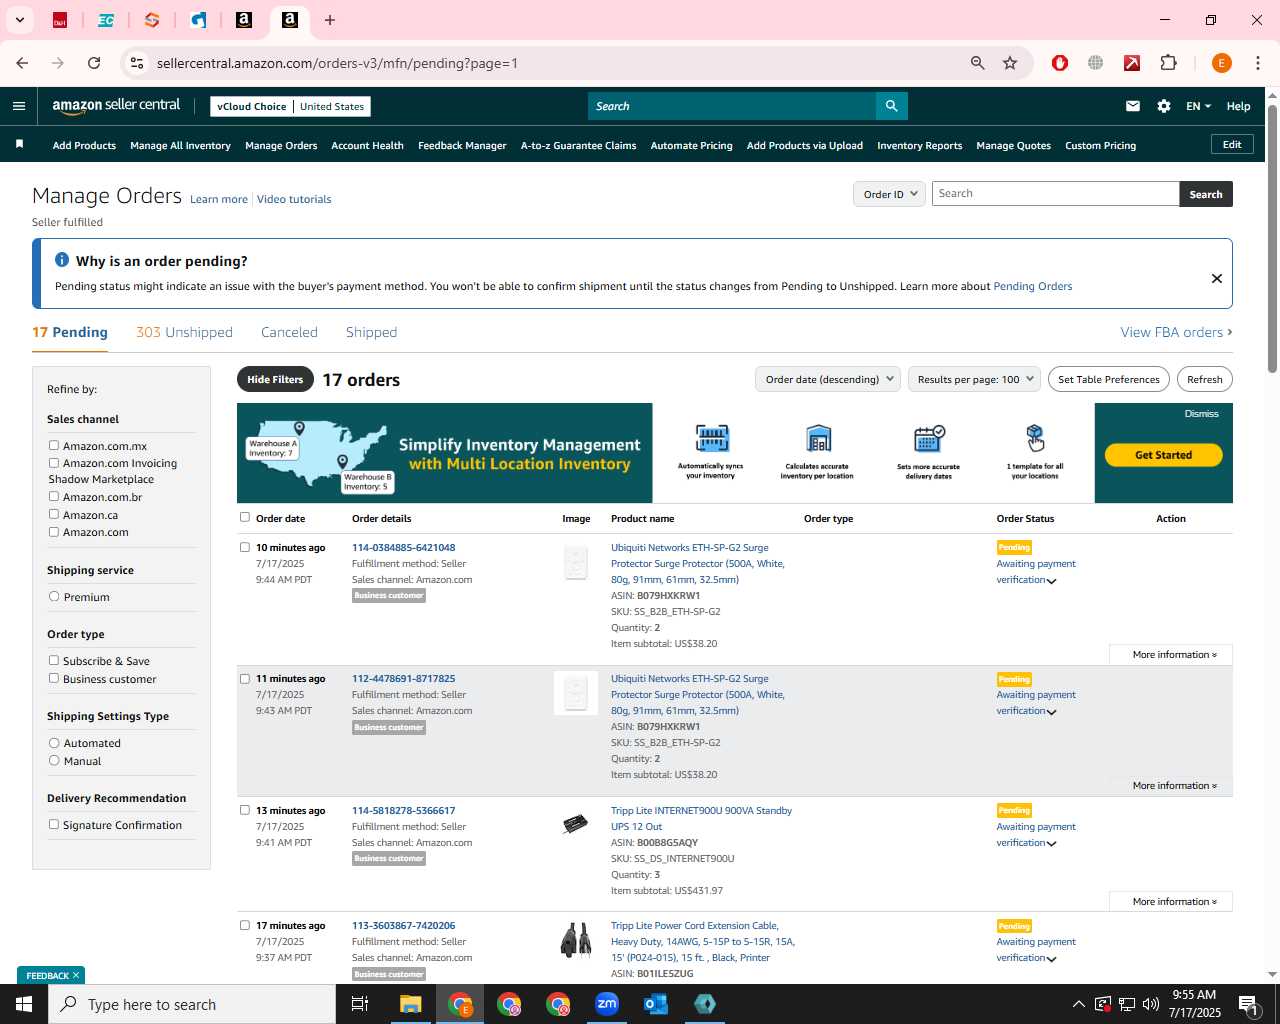Open a new browser tab
The width and height of the screenshot is (1280, 1024).
coord(330,20)
